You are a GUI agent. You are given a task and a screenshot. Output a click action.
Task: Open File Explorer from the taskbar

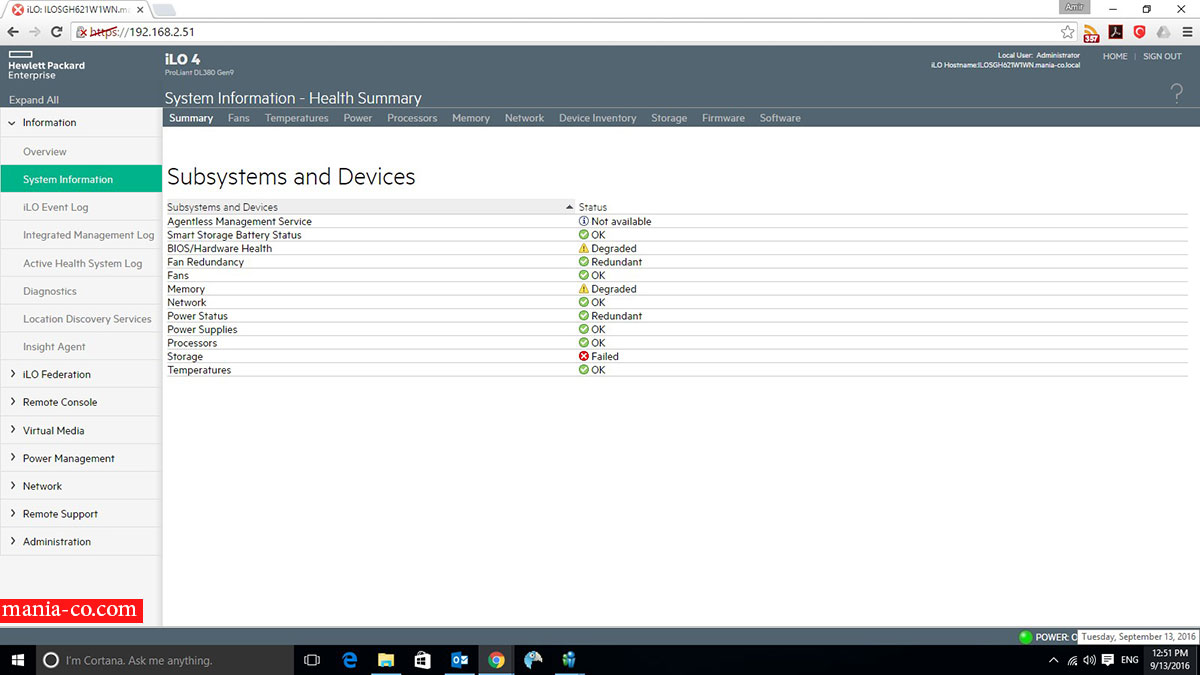tap(386, 660)
